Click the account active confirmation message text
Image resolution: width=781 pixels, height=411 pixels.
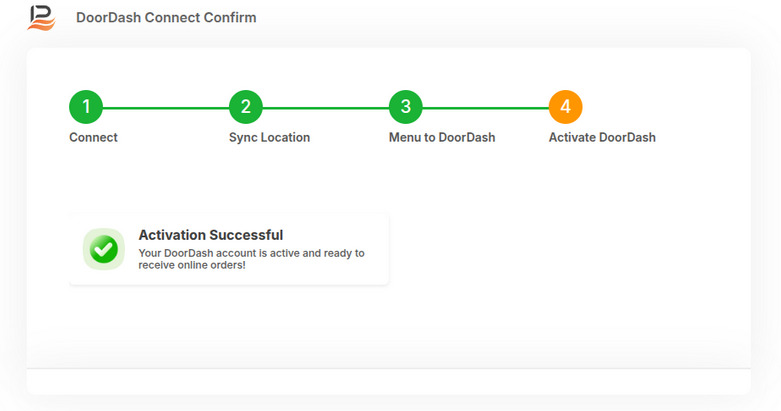click(x=252, y=259)
